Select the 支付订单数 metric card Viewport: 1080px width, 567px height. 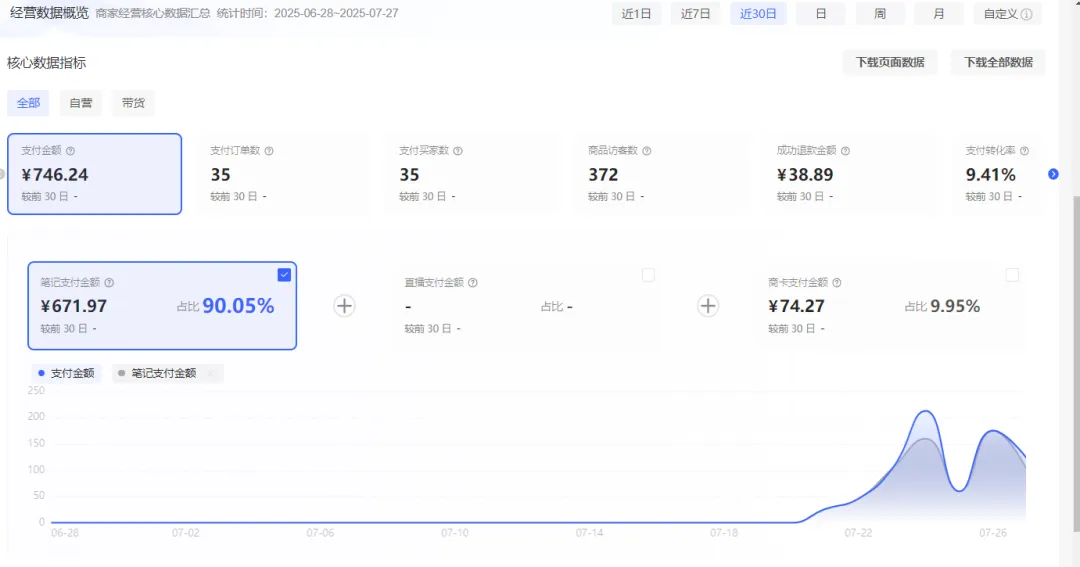click(283, 174)
